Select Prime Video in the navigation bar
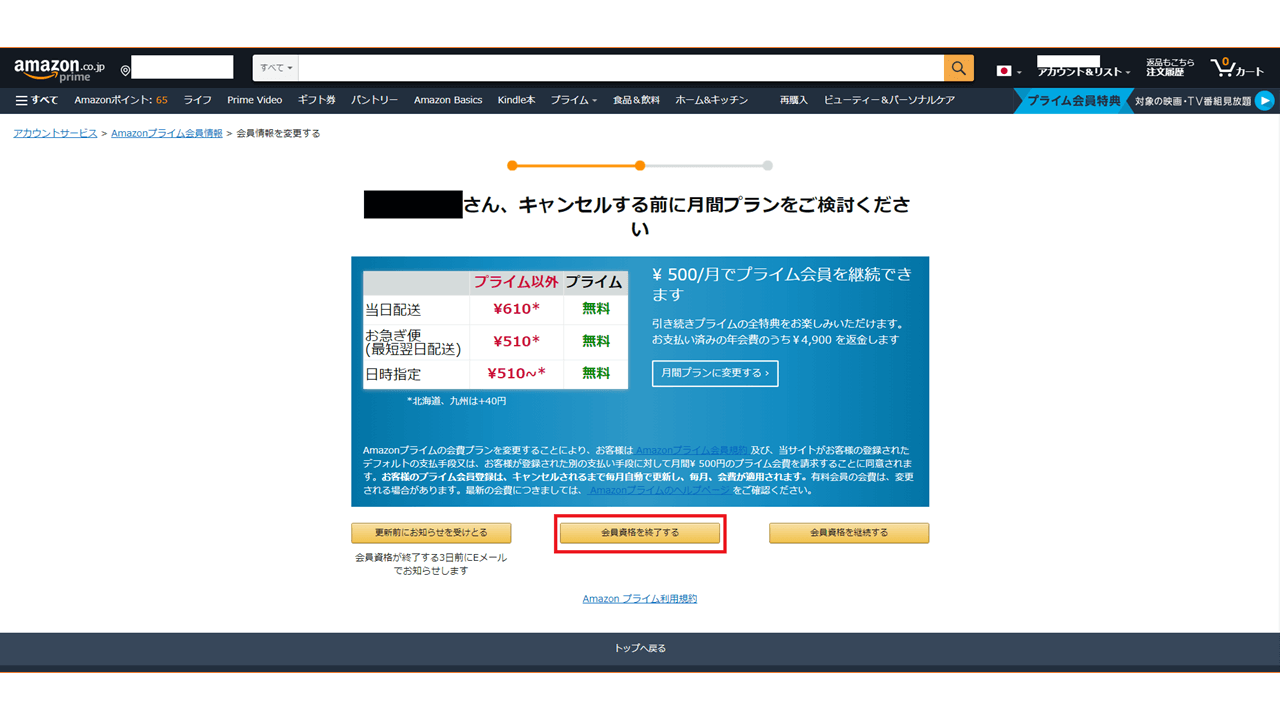This screenshot has height=720, width=1280. [255, 100]
